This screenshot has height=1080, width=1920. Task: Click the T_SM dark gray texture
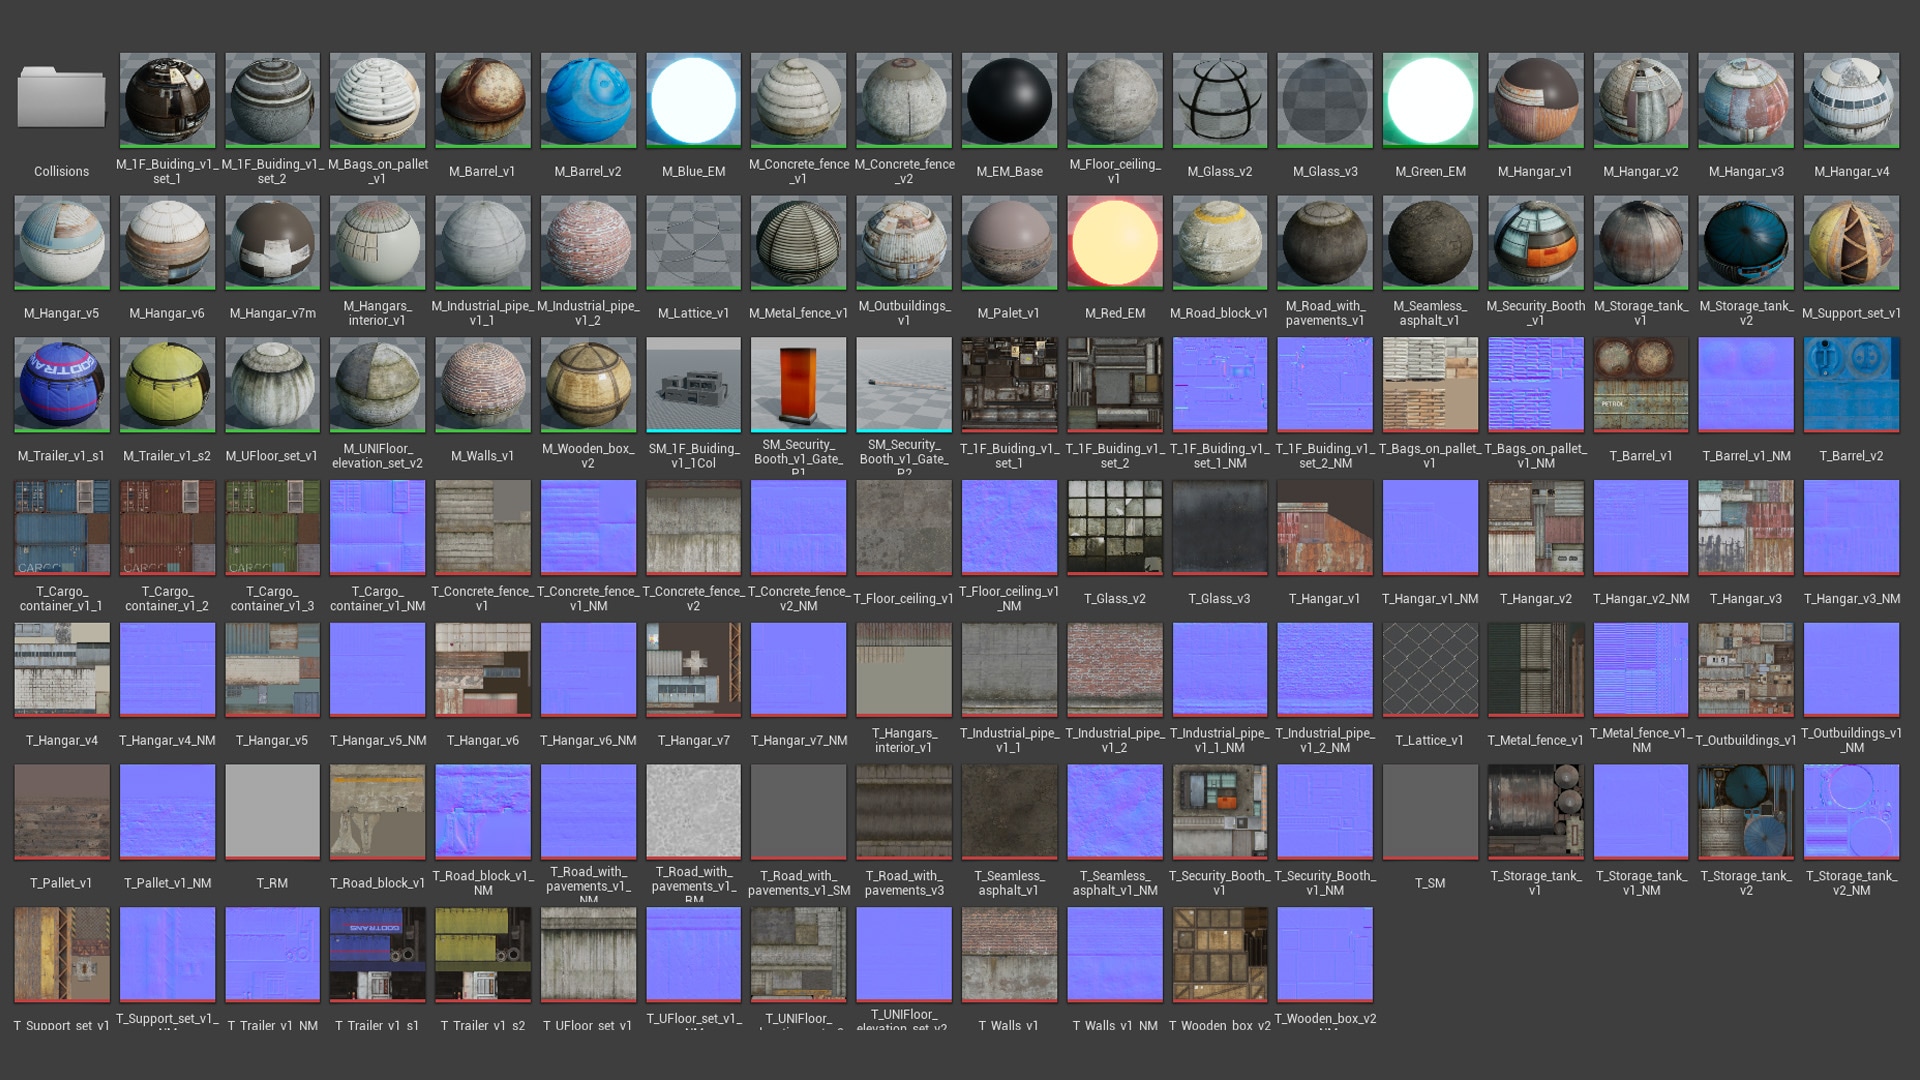click(x=1430, y=811)
